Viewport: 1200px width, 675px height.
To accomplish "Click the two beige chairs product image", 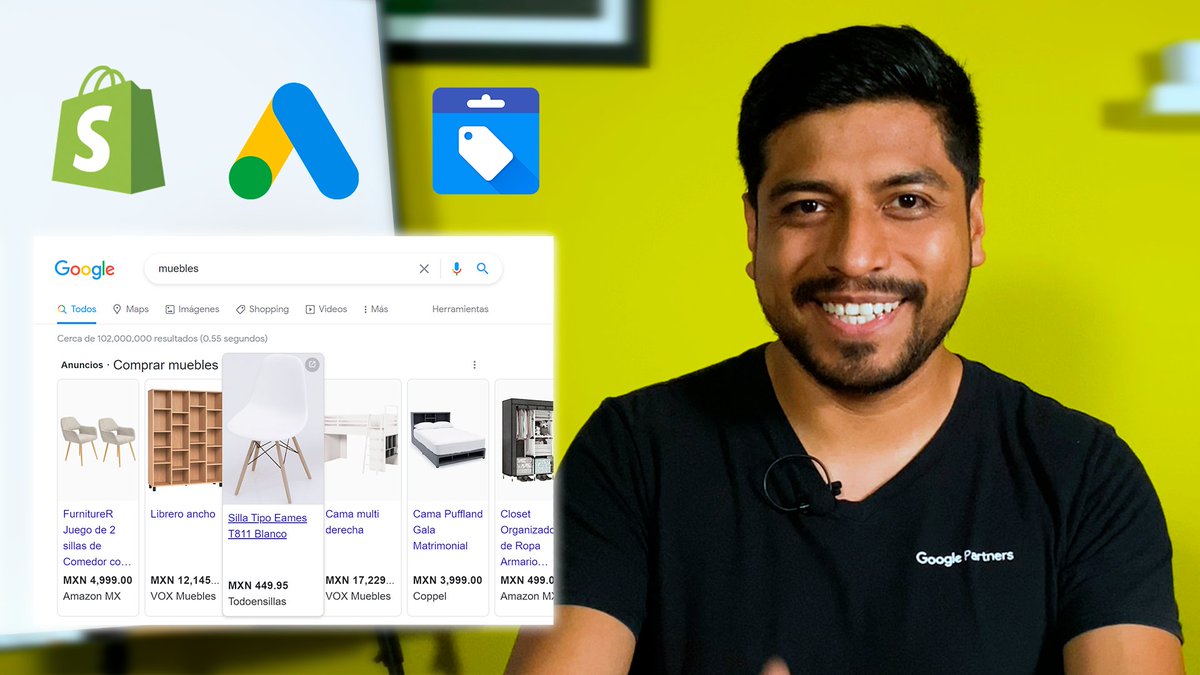I will coord(98,440).
